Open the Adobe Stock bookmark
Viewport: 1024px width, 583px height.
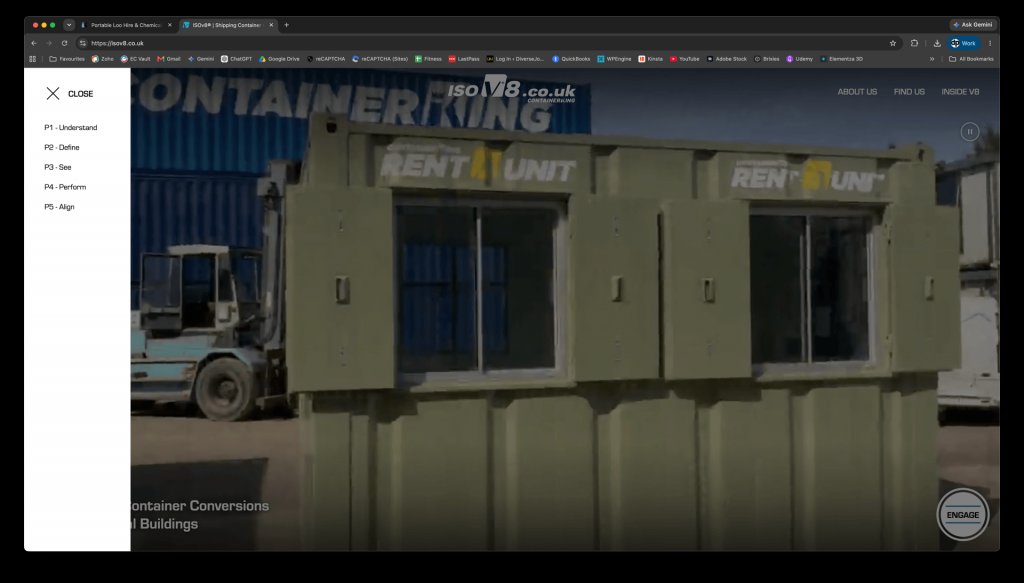click(x=727, y=59)
